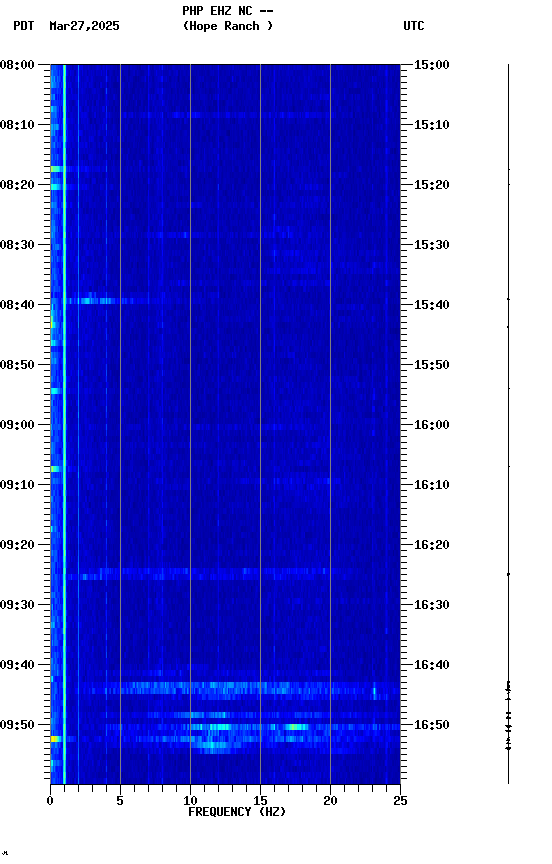
Task: Click the '15:00' UTC time label
Action: pos(432,65)
